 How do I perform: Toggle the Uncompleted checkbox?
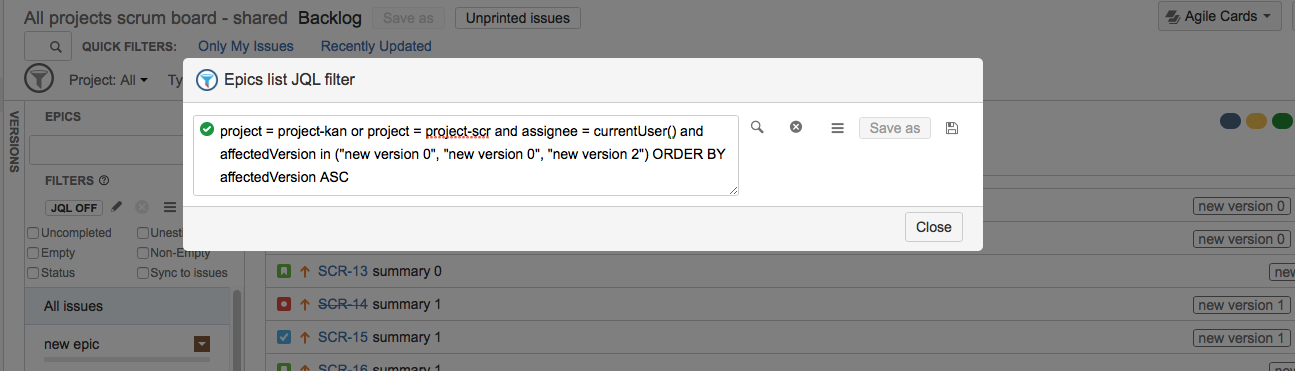pyautogui.click(x=33, y=233)
